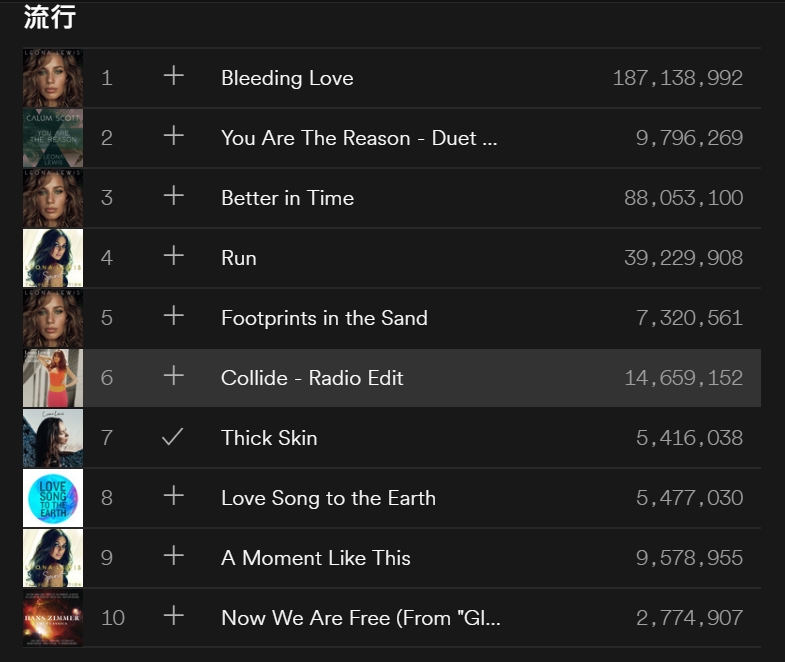Viewport: 785px width, 662px height.
Task: Click the Better in Time title
Action: pyautogui.click(x=287, y=198)
